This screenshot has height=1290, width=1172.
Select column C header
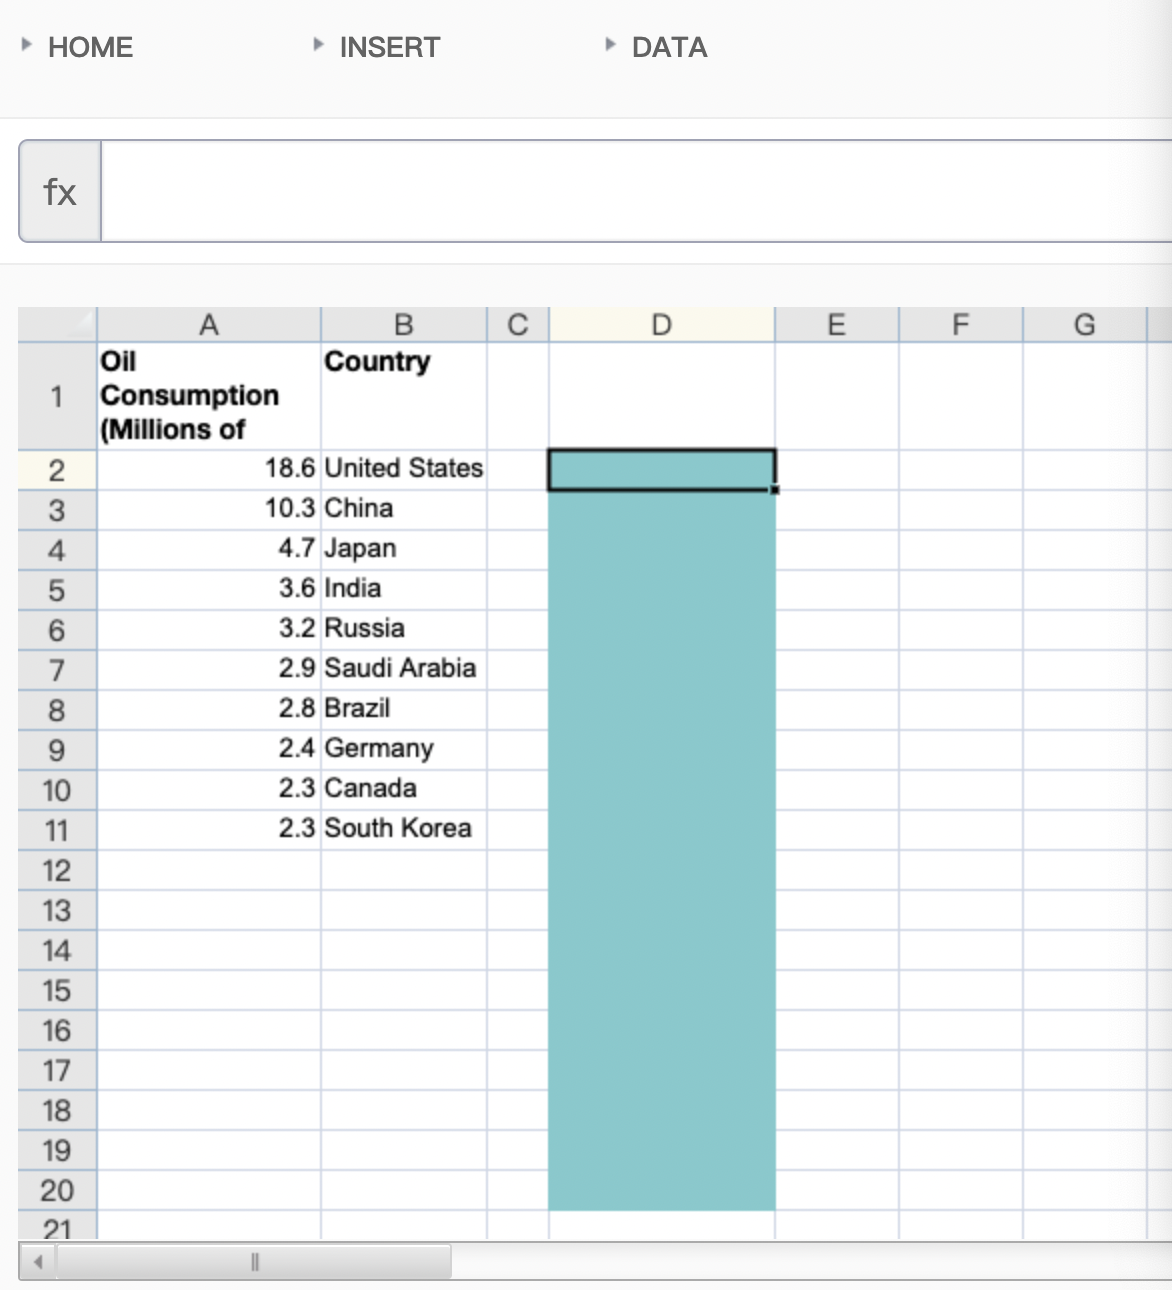pos(518,325)
